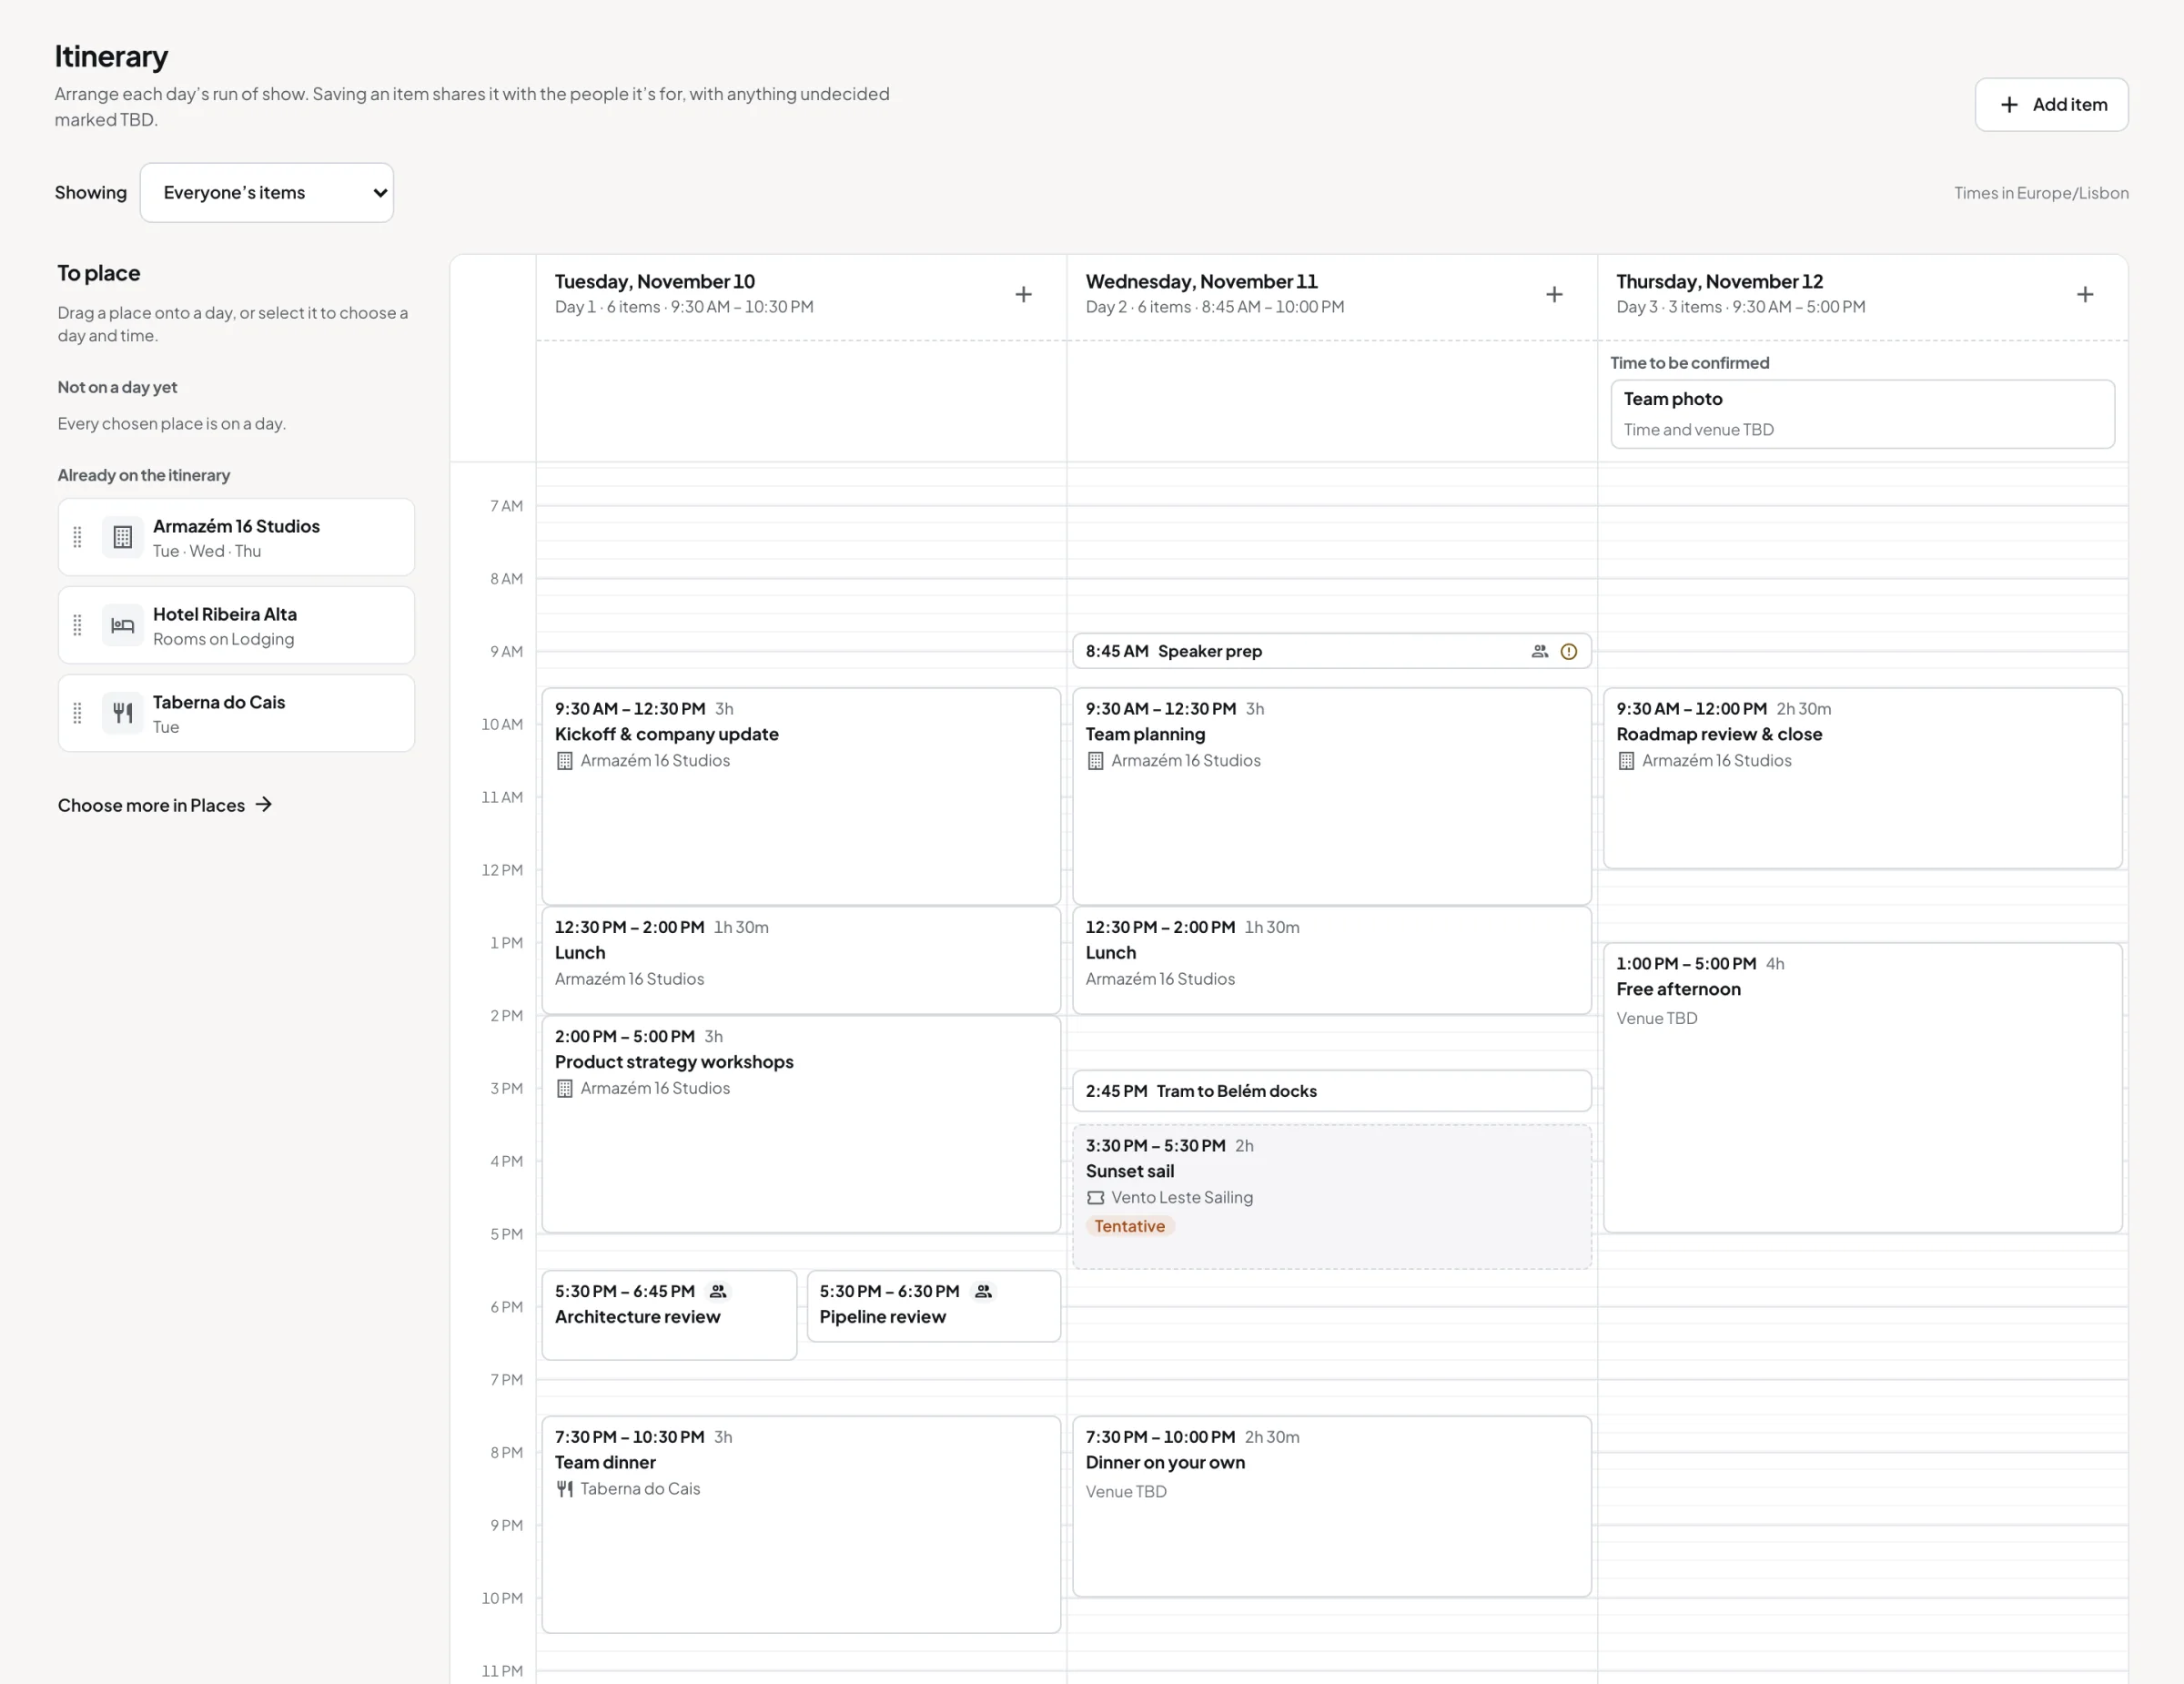Open Wednesday's Lunch item
The height and width of the screenshot is (1684, 2184).
point(1331,960)
